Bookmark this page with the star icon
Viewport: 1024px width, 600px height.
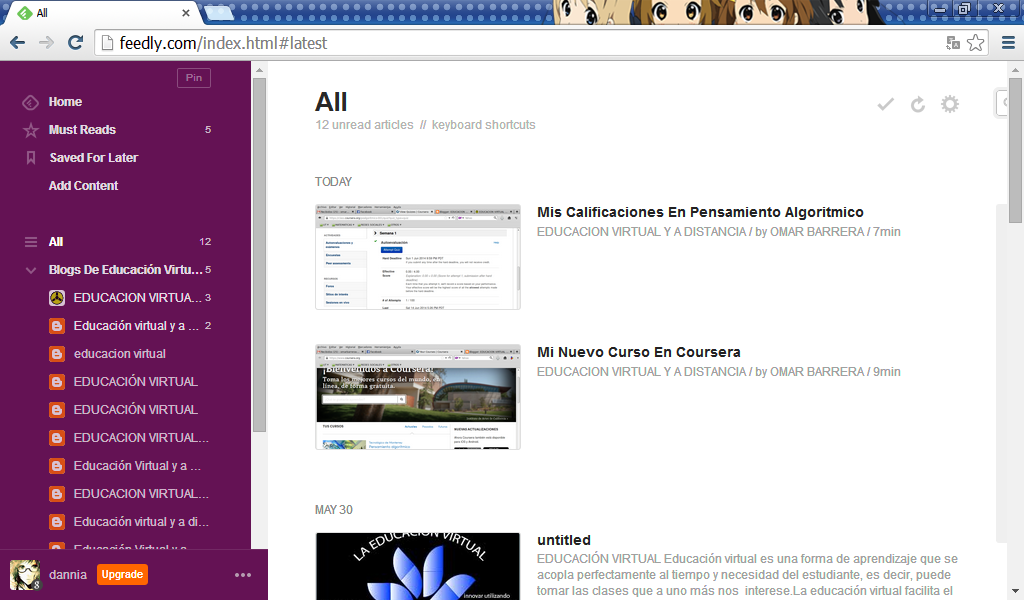click(976, 43)
